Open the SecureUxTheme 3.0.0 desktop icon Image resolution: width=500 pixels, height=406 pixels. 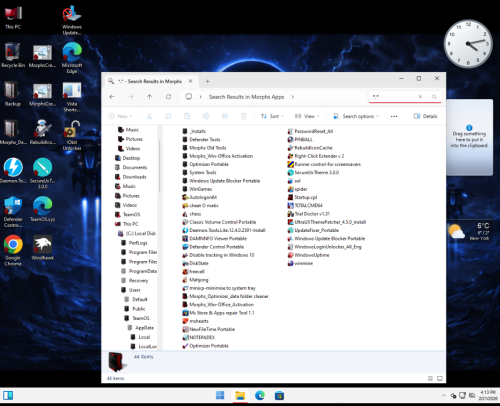tap(42, 173)
